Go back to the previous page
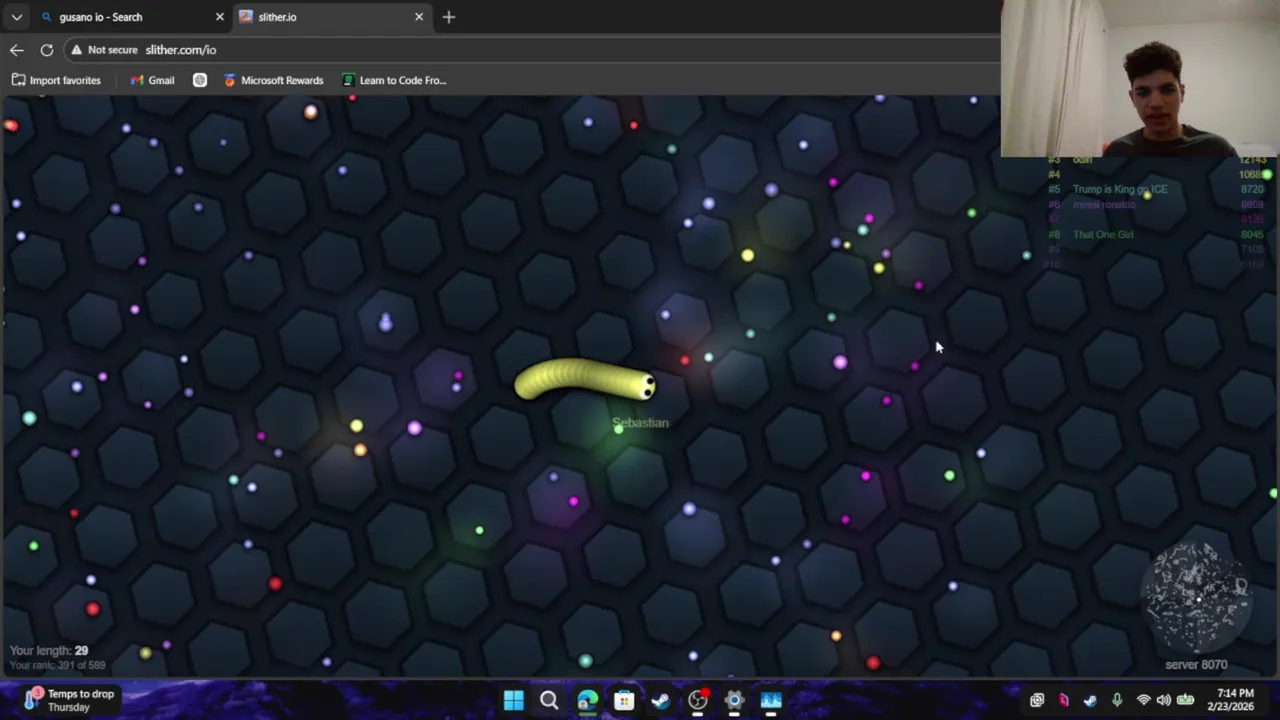This screenshot has height=720, width=1280. point(17,50)
